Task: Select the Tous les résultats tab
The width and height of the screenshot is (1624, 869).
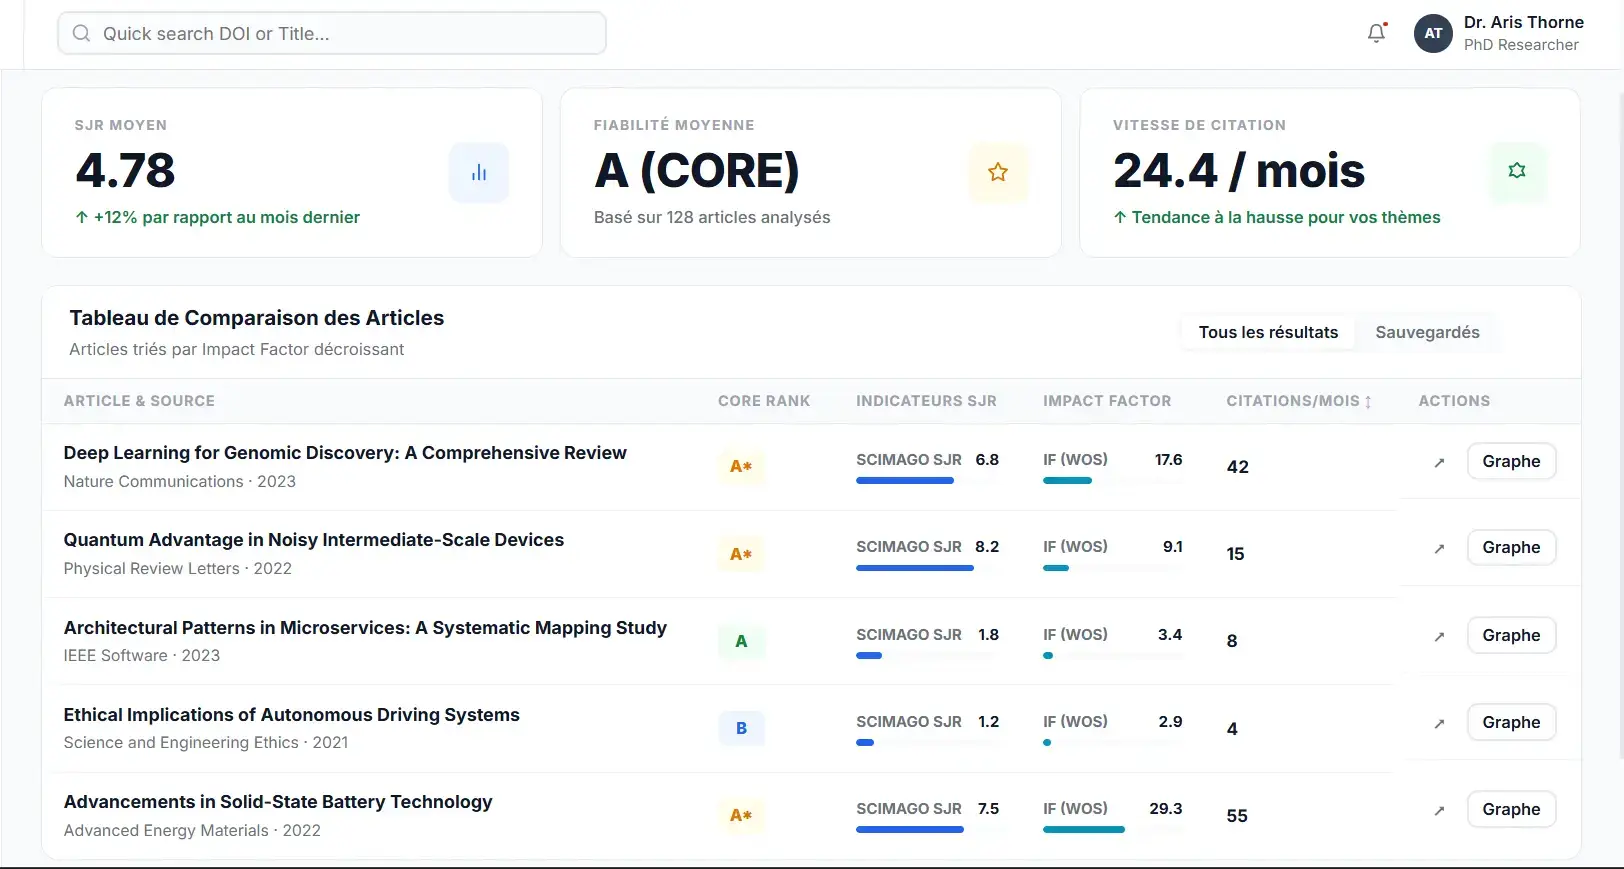Action: point(1267,332)
